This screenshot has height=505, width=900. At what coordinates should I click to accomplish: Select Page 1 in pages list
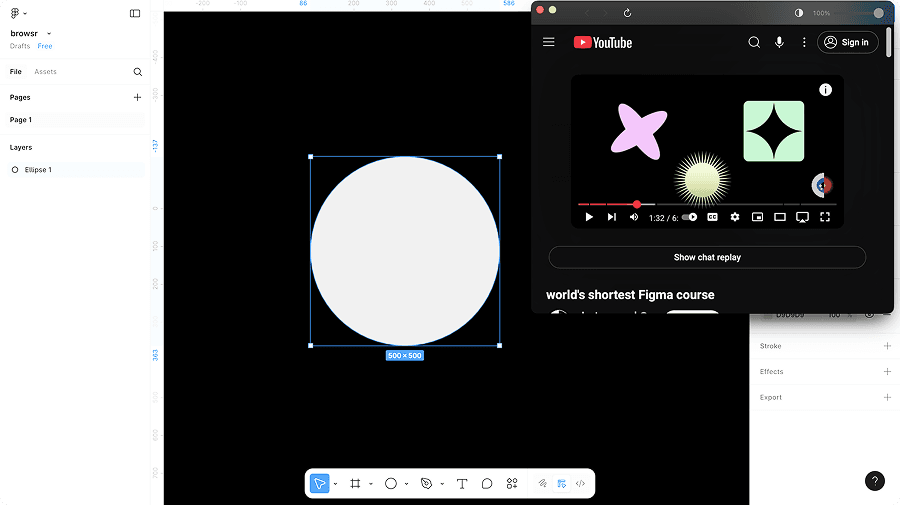75,120
